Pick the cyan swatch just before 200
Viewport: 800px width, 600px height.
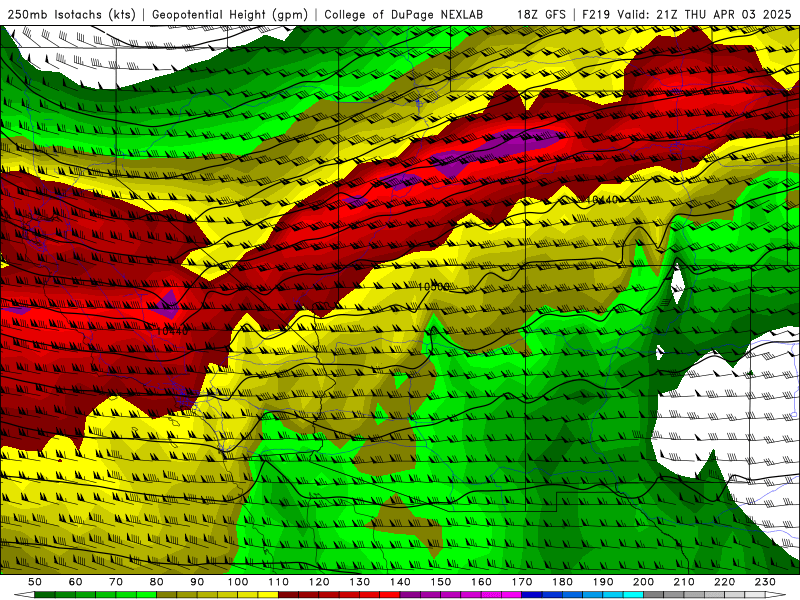click(633, 595)
